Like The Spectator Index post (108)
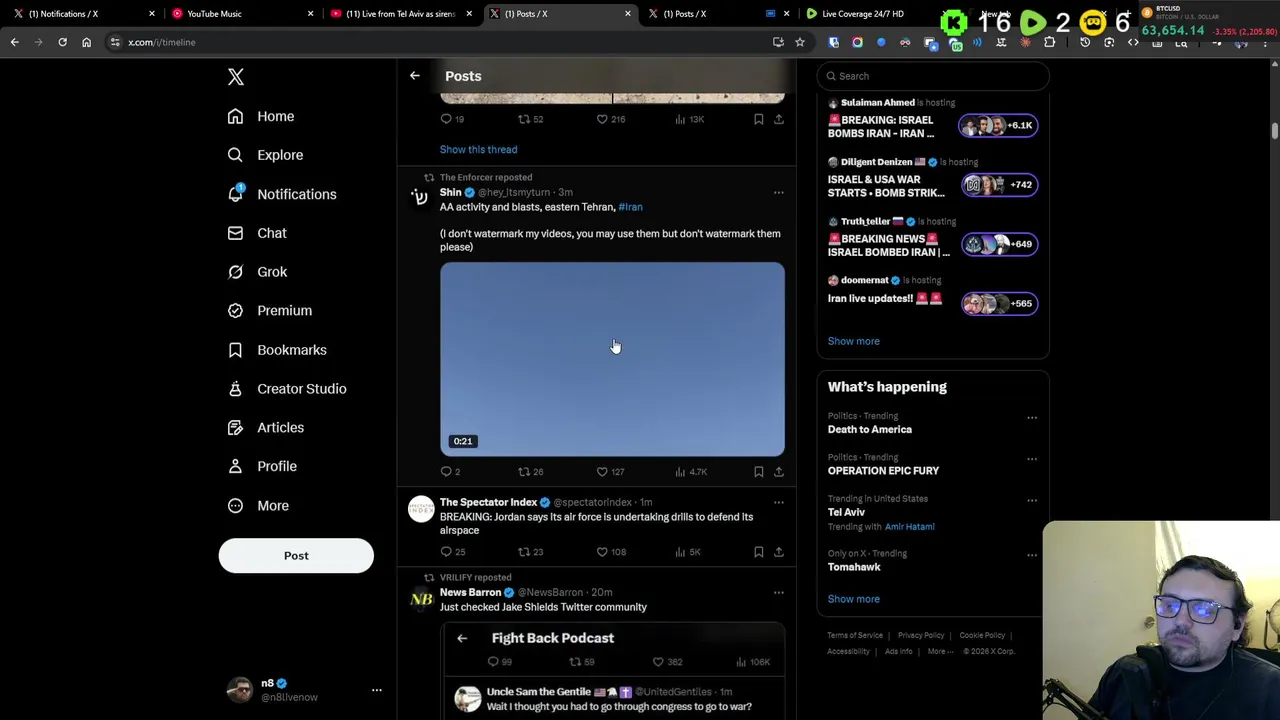 [x=611, y=552]
